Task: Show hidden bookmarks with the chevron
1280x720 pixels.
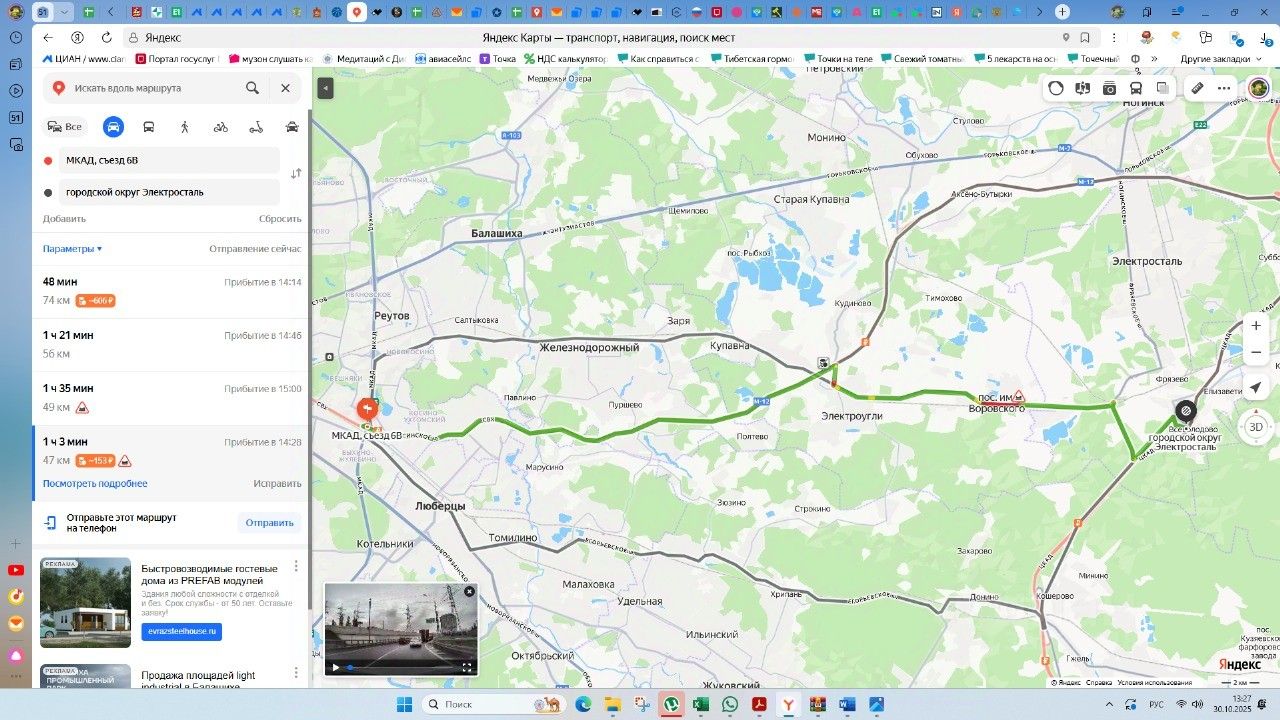Action: click(x=1154, y=59)
